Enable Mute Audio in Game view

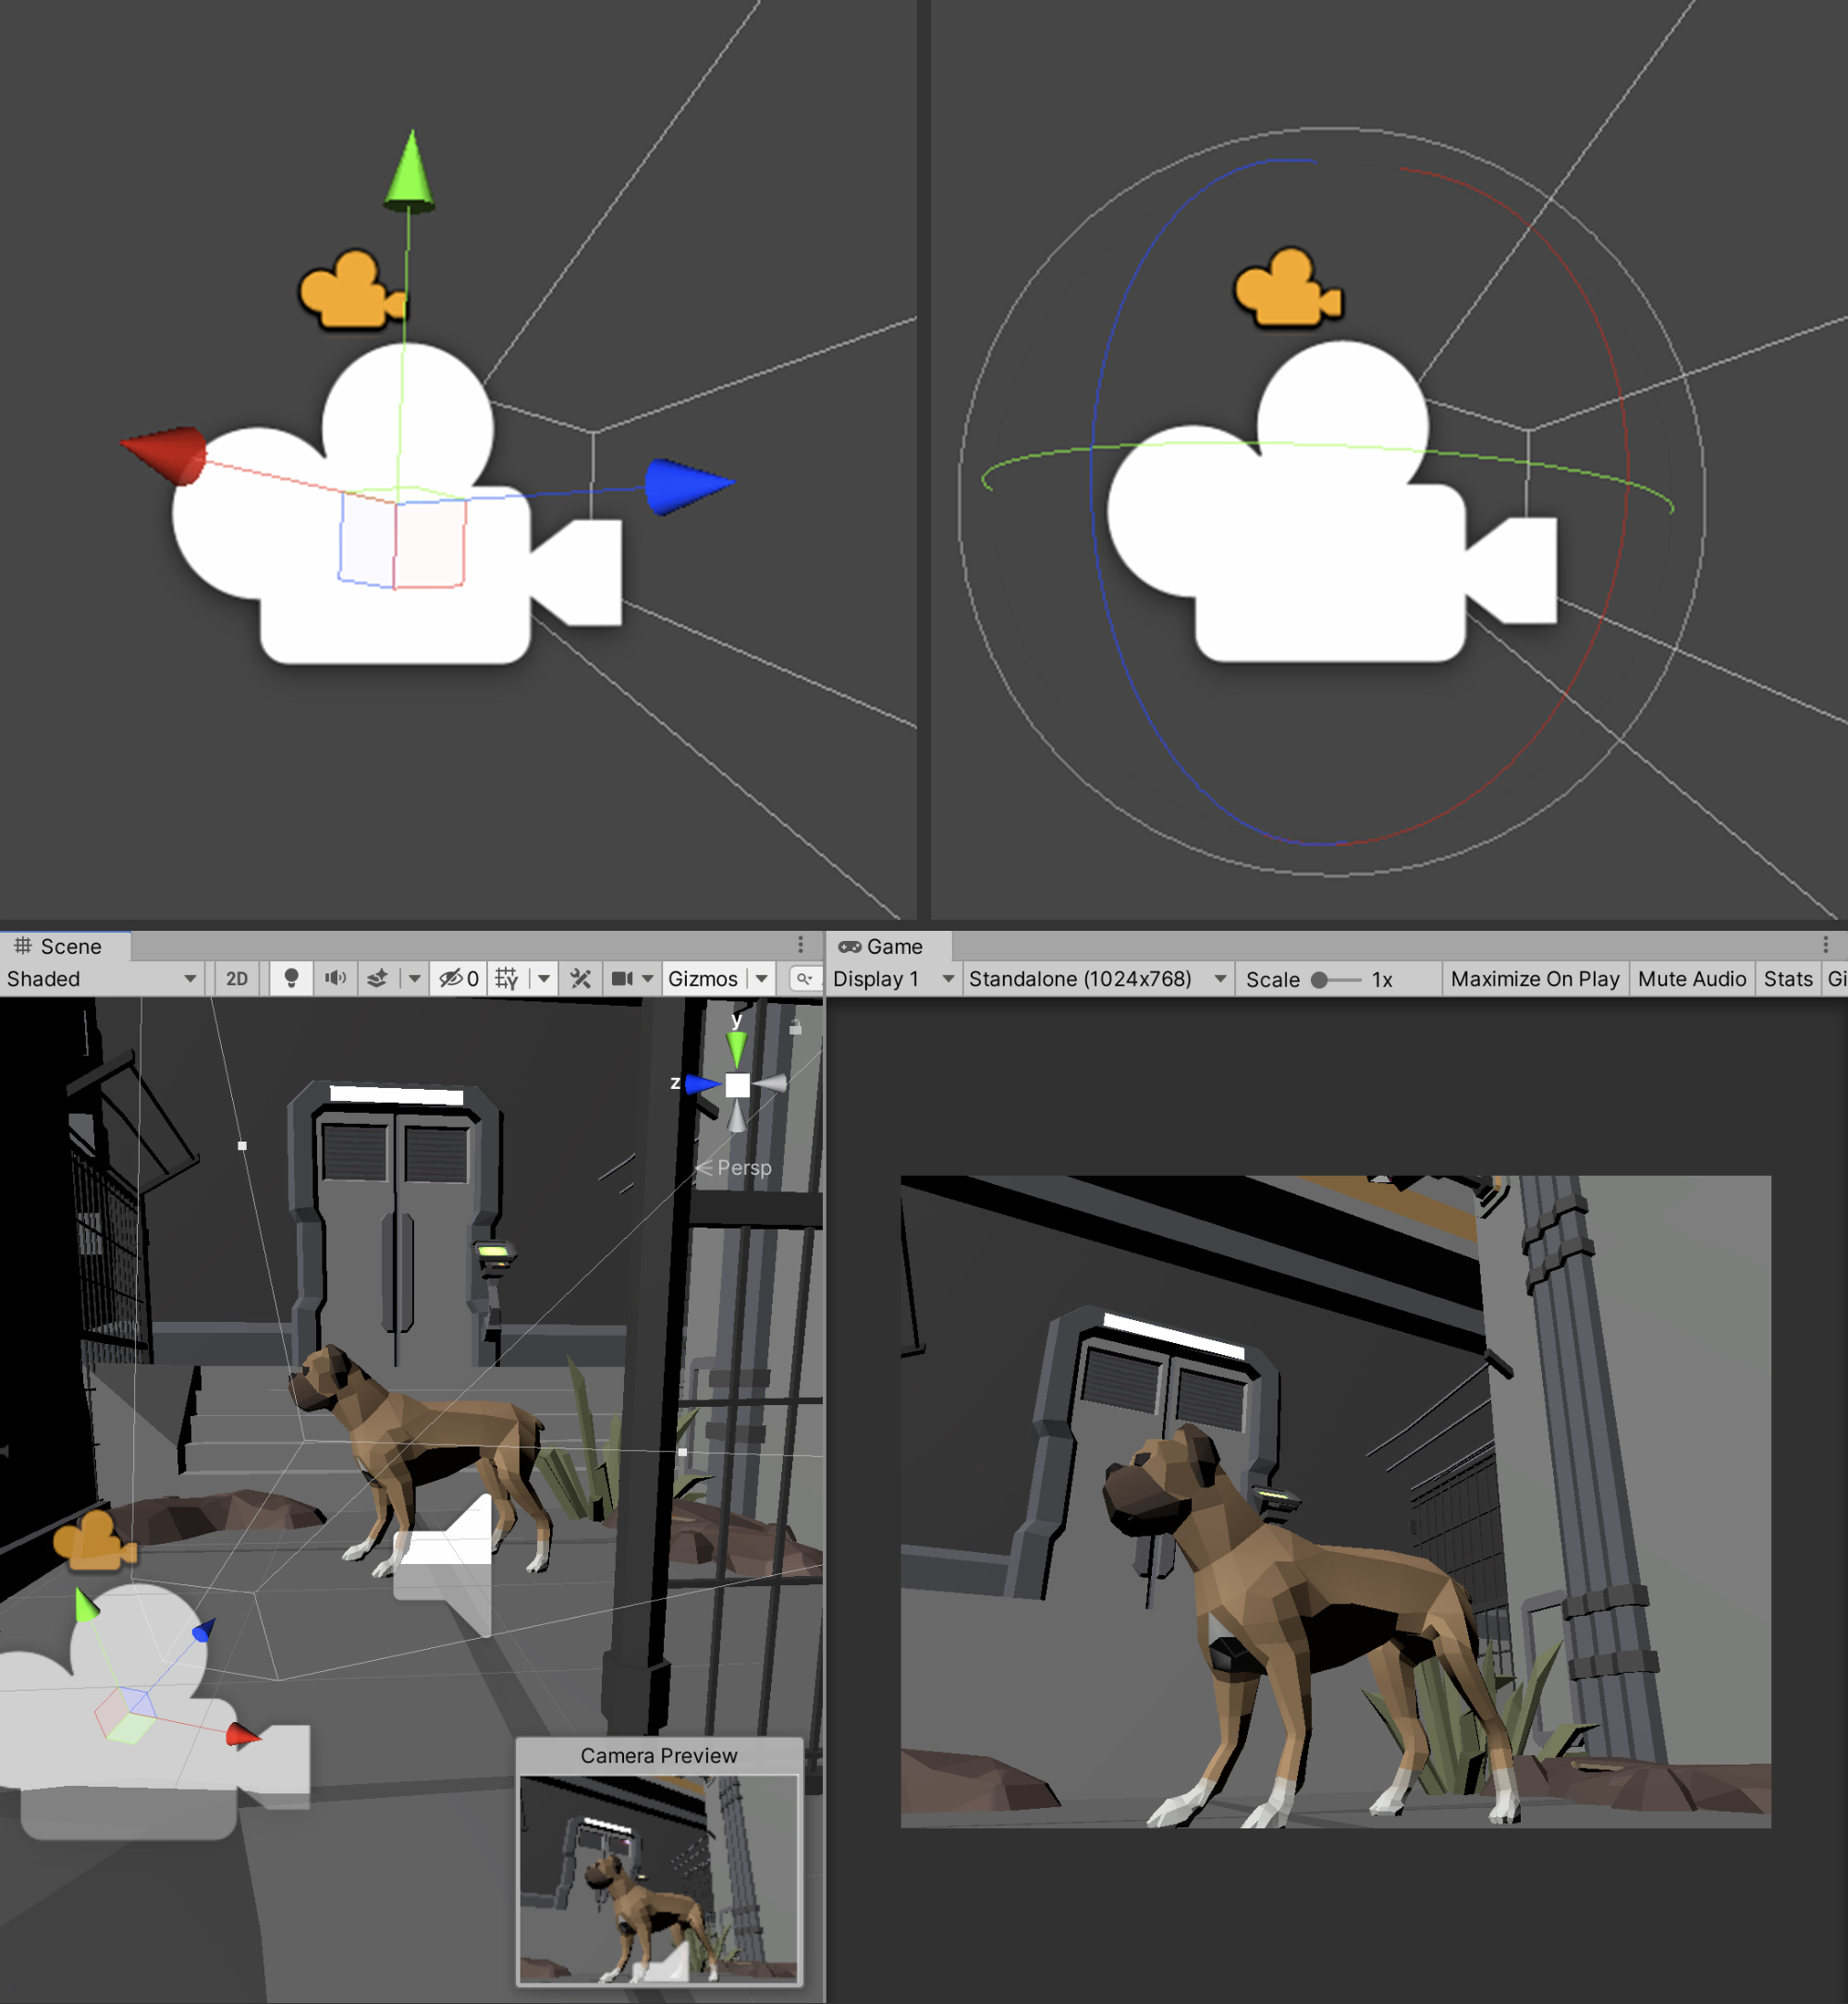point(1691,979)
